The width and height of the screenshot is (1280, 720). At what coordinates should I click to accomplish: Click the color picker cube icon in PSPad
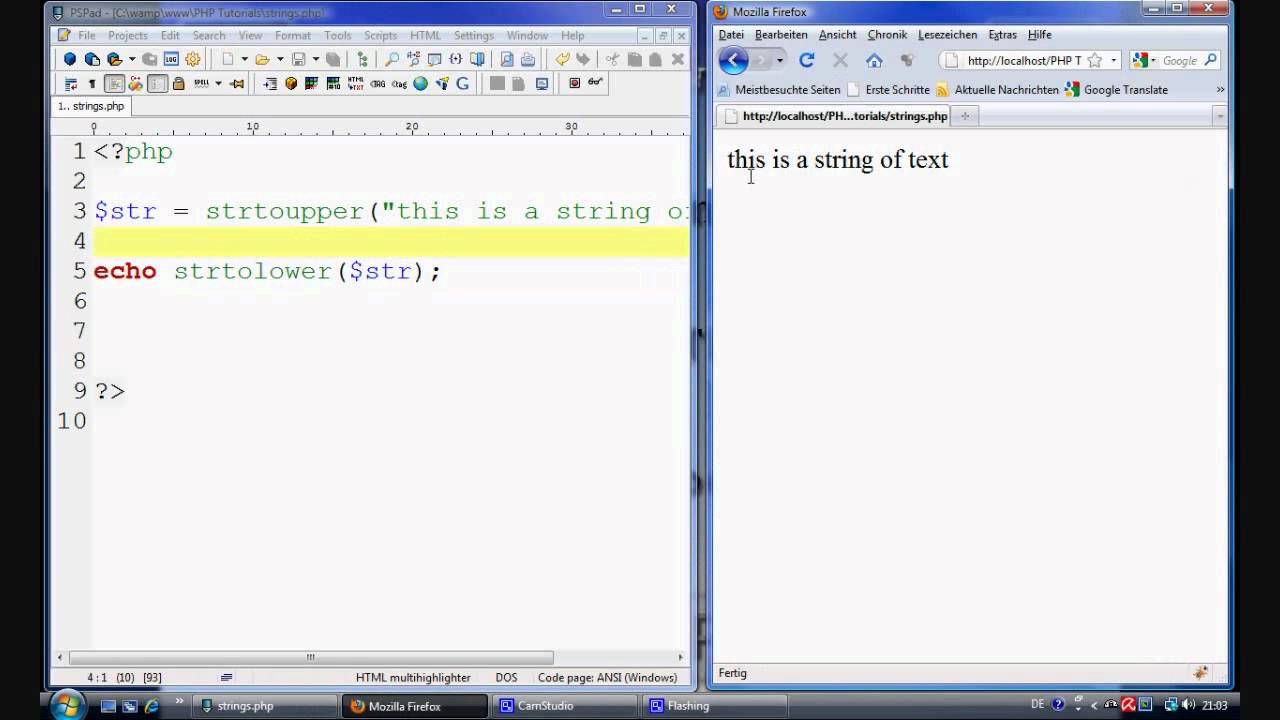pos(291,84)
